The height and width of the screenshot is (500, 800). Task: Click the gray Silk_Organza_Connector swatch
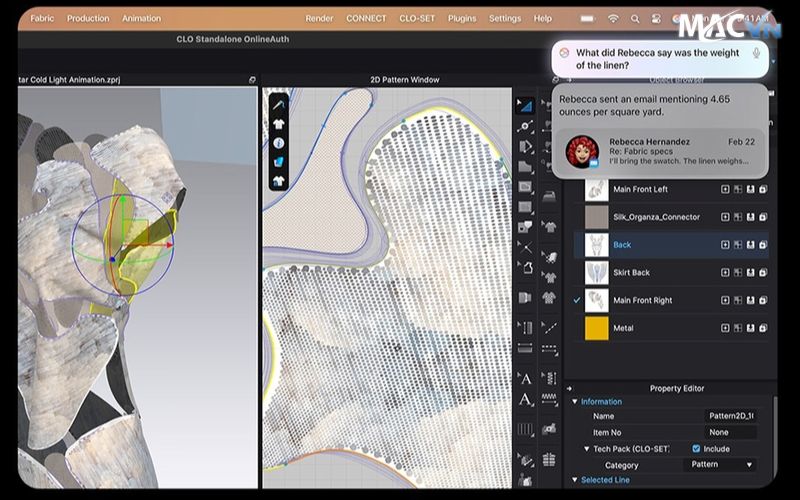[x=596, y=217]
